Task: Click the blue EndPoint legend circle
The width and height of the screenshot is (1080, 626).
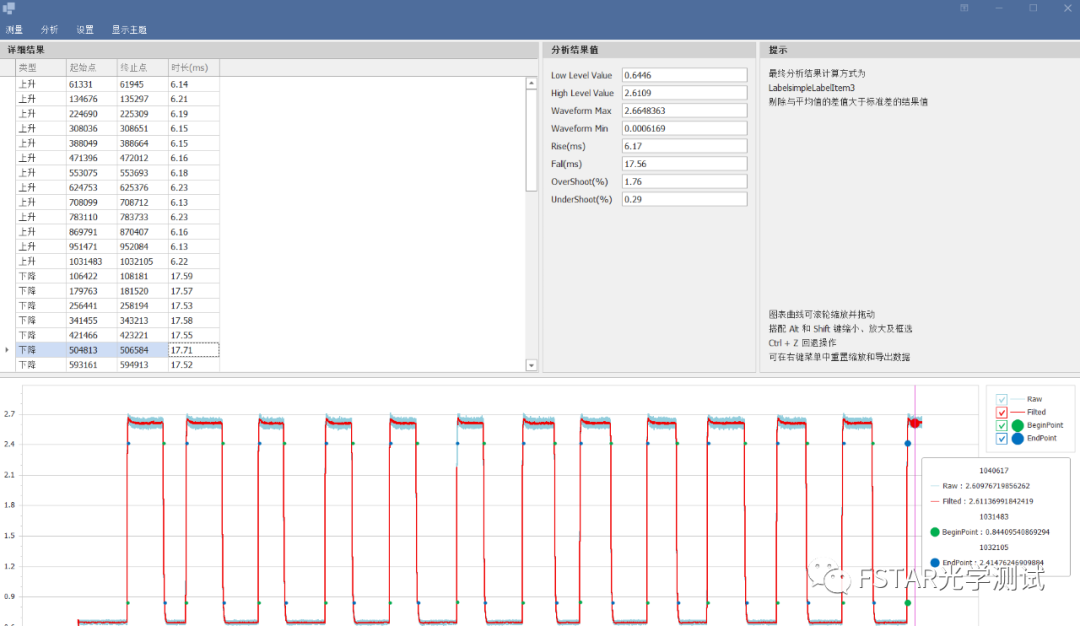Action: (x=1017, y=439)
